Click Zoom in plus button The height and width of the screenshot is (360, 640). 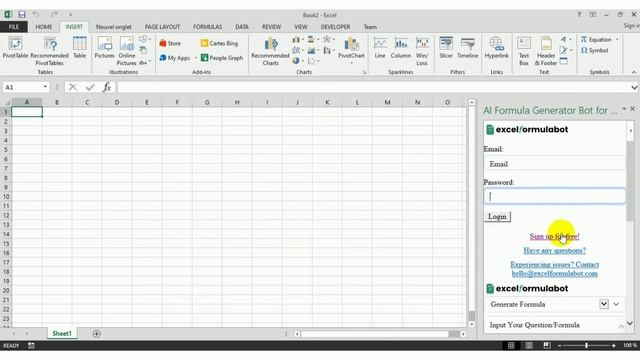(613, 346)
